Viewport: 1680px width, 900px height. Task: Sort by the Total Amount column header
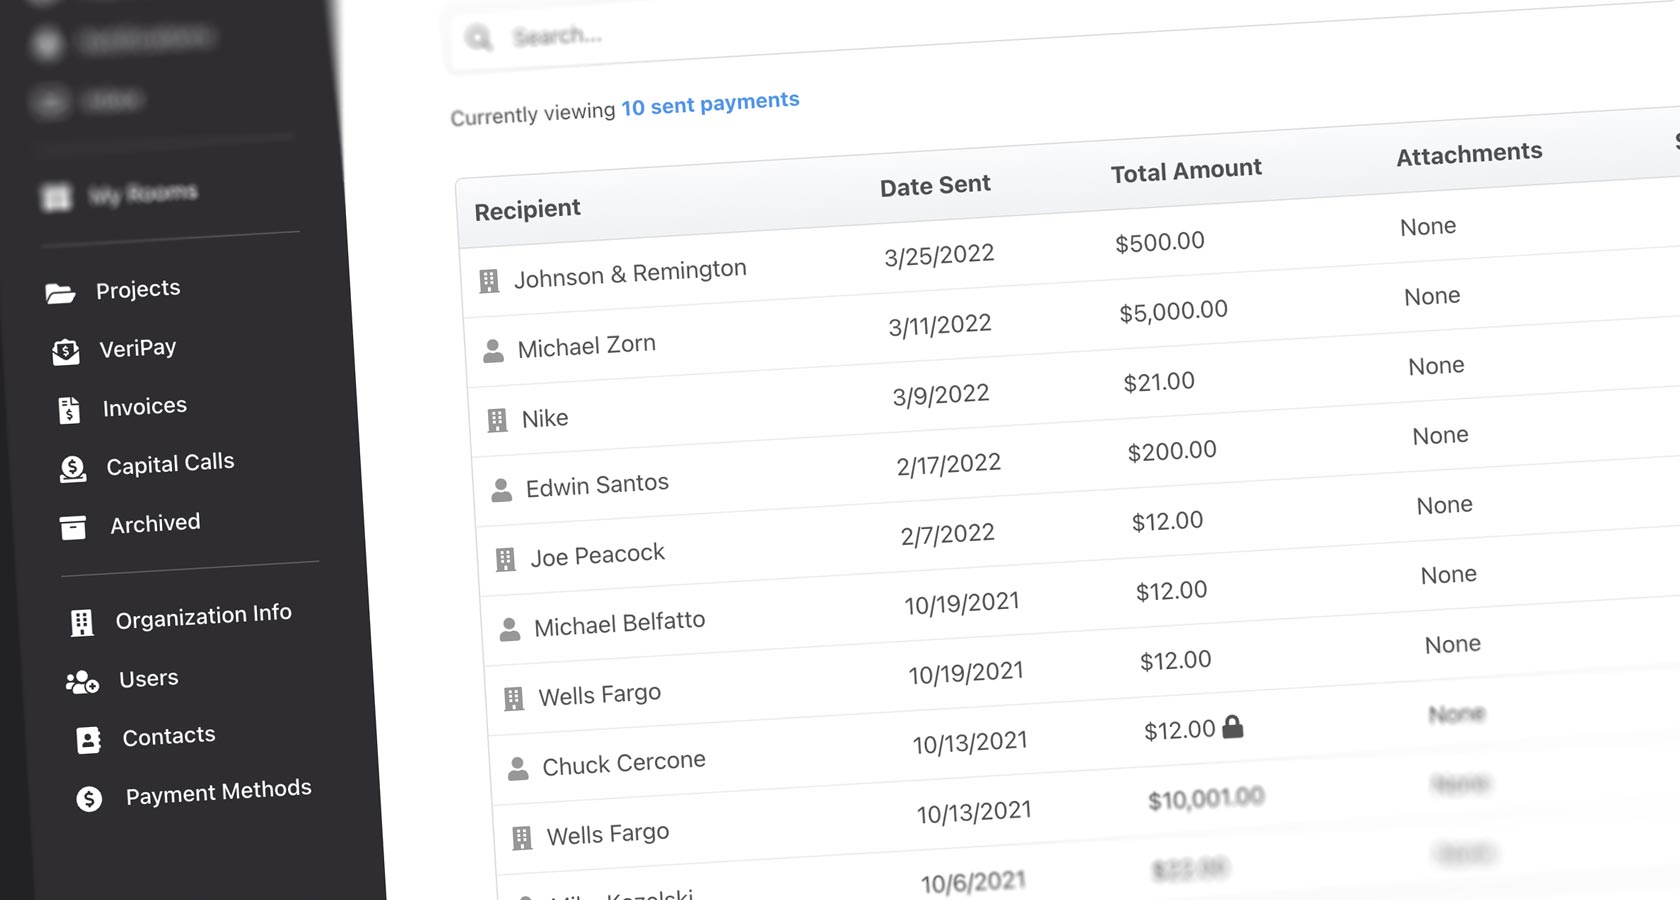coord(1186,171)
